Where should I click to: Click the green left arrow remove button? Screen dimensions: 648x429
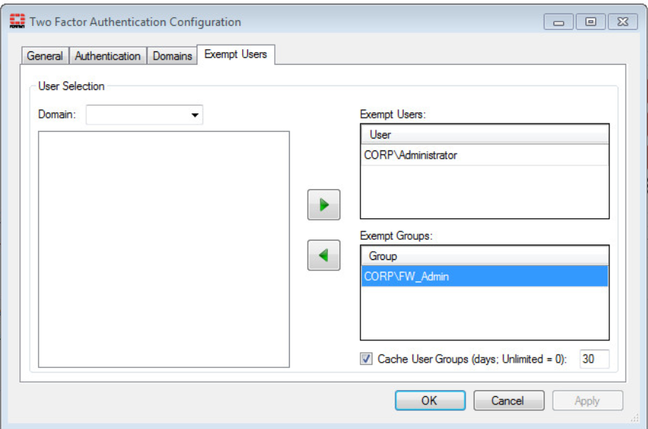coord(323,255)
